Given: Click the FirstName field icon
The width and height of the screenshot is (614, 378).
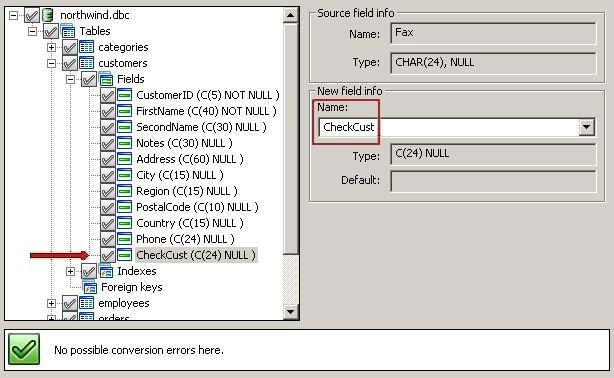Looking at the screenshot, I should click(125, 111).
